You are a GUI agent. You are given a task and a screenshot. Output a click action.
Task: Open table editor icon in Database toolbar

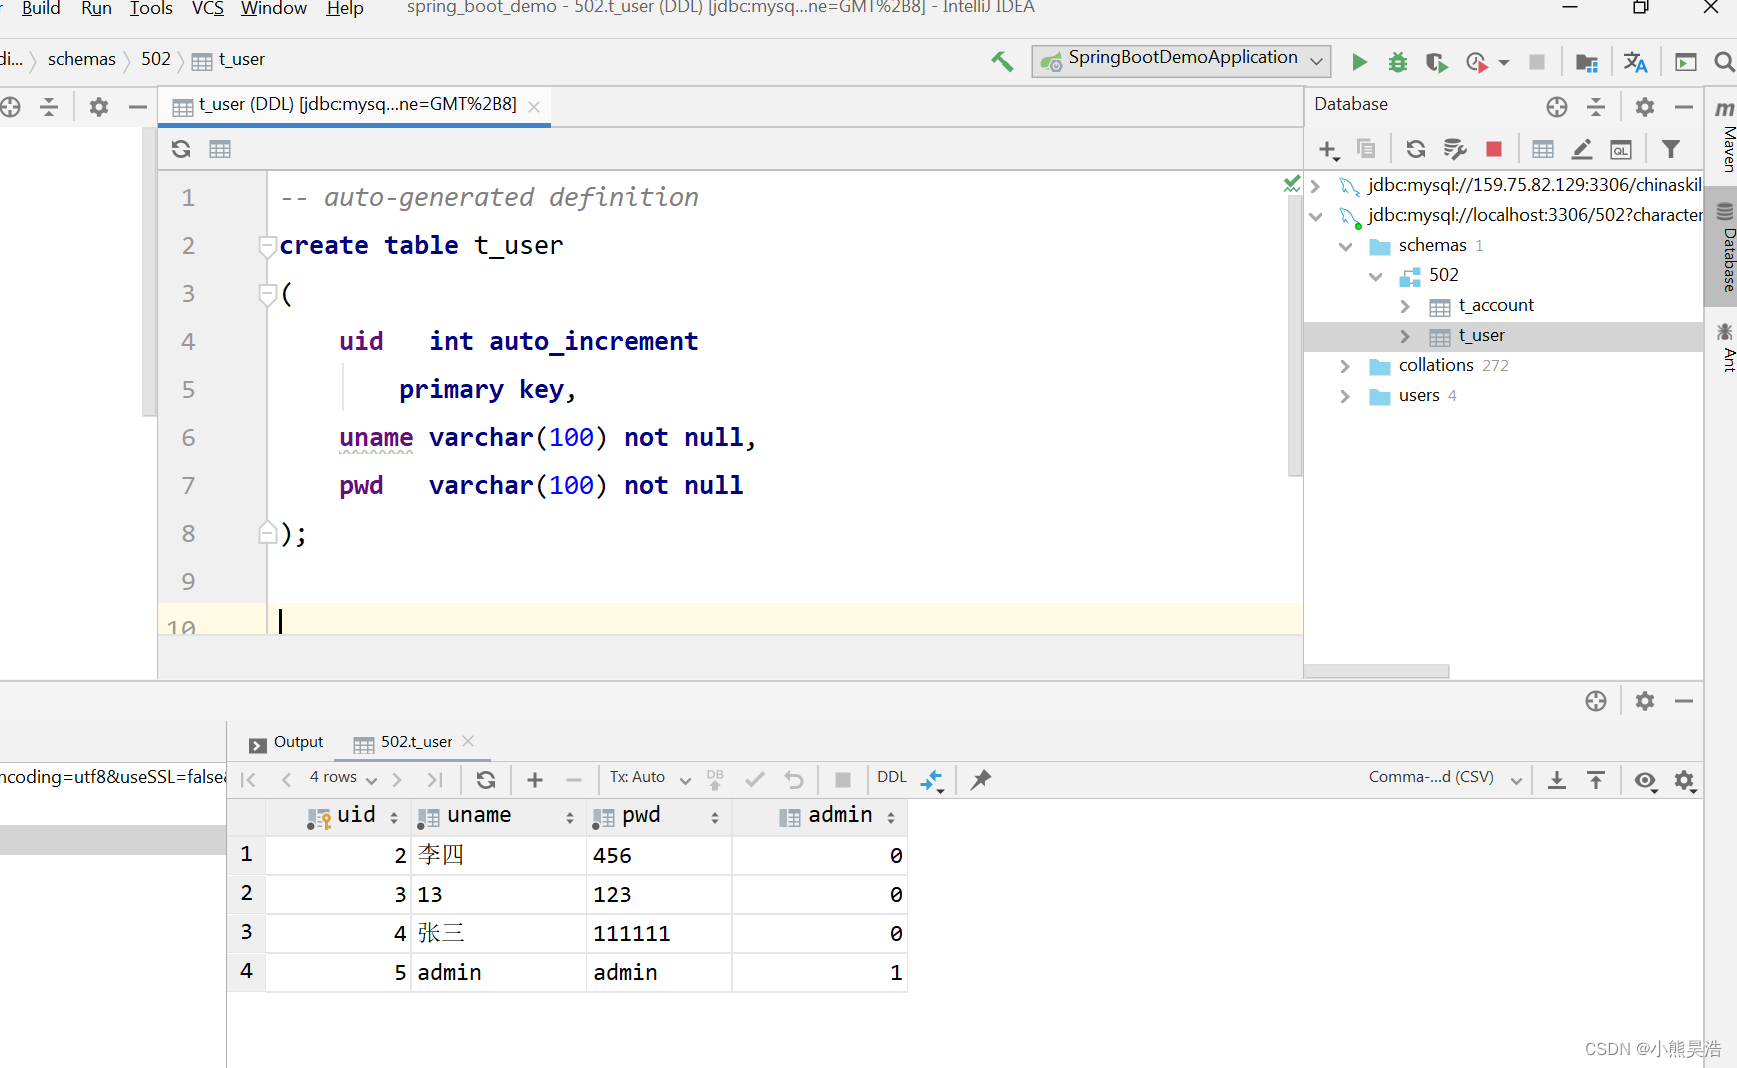pos(1543,149)
